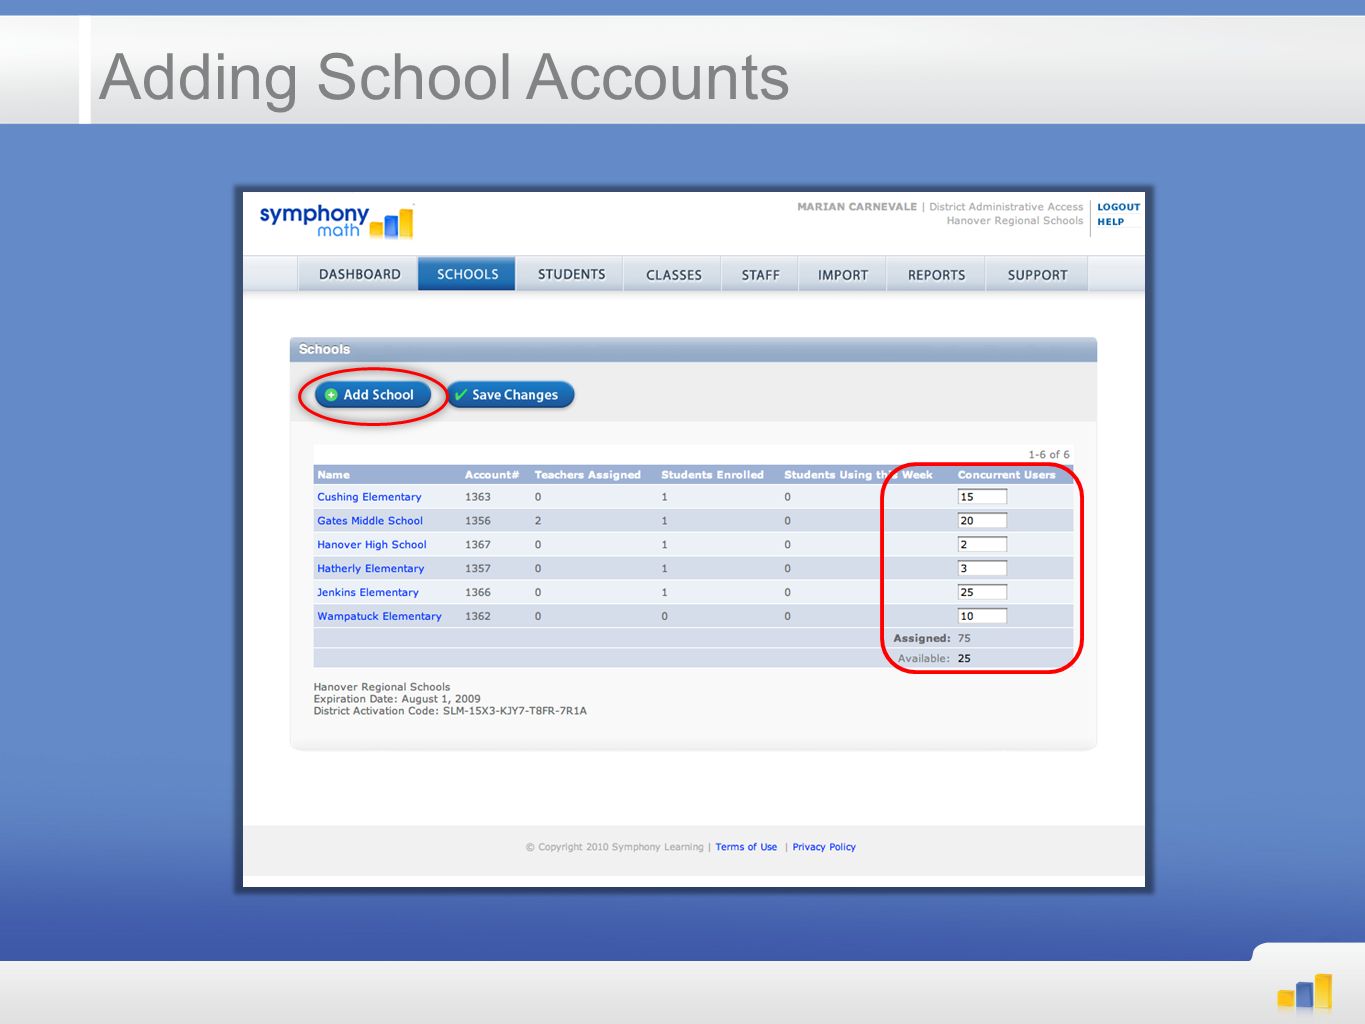Click the Logout link
The height and width of the screenshot is (1024, 1365).
[x=1118, y=207]
